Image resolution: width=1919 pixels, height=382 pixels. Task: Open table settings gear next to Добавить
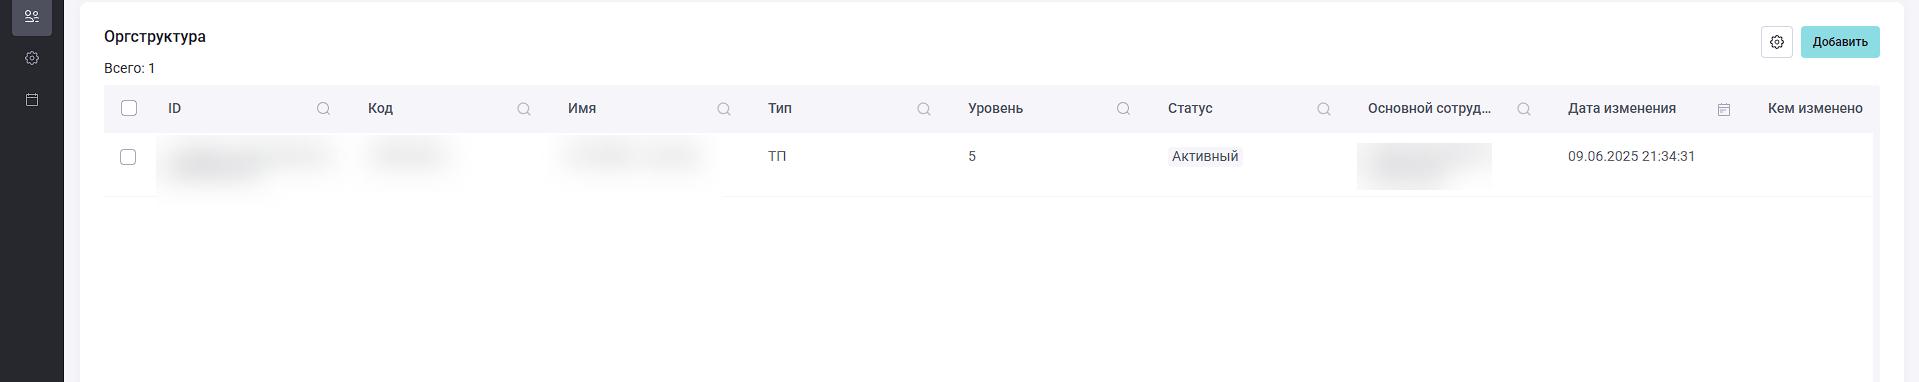click(1776, 42)
